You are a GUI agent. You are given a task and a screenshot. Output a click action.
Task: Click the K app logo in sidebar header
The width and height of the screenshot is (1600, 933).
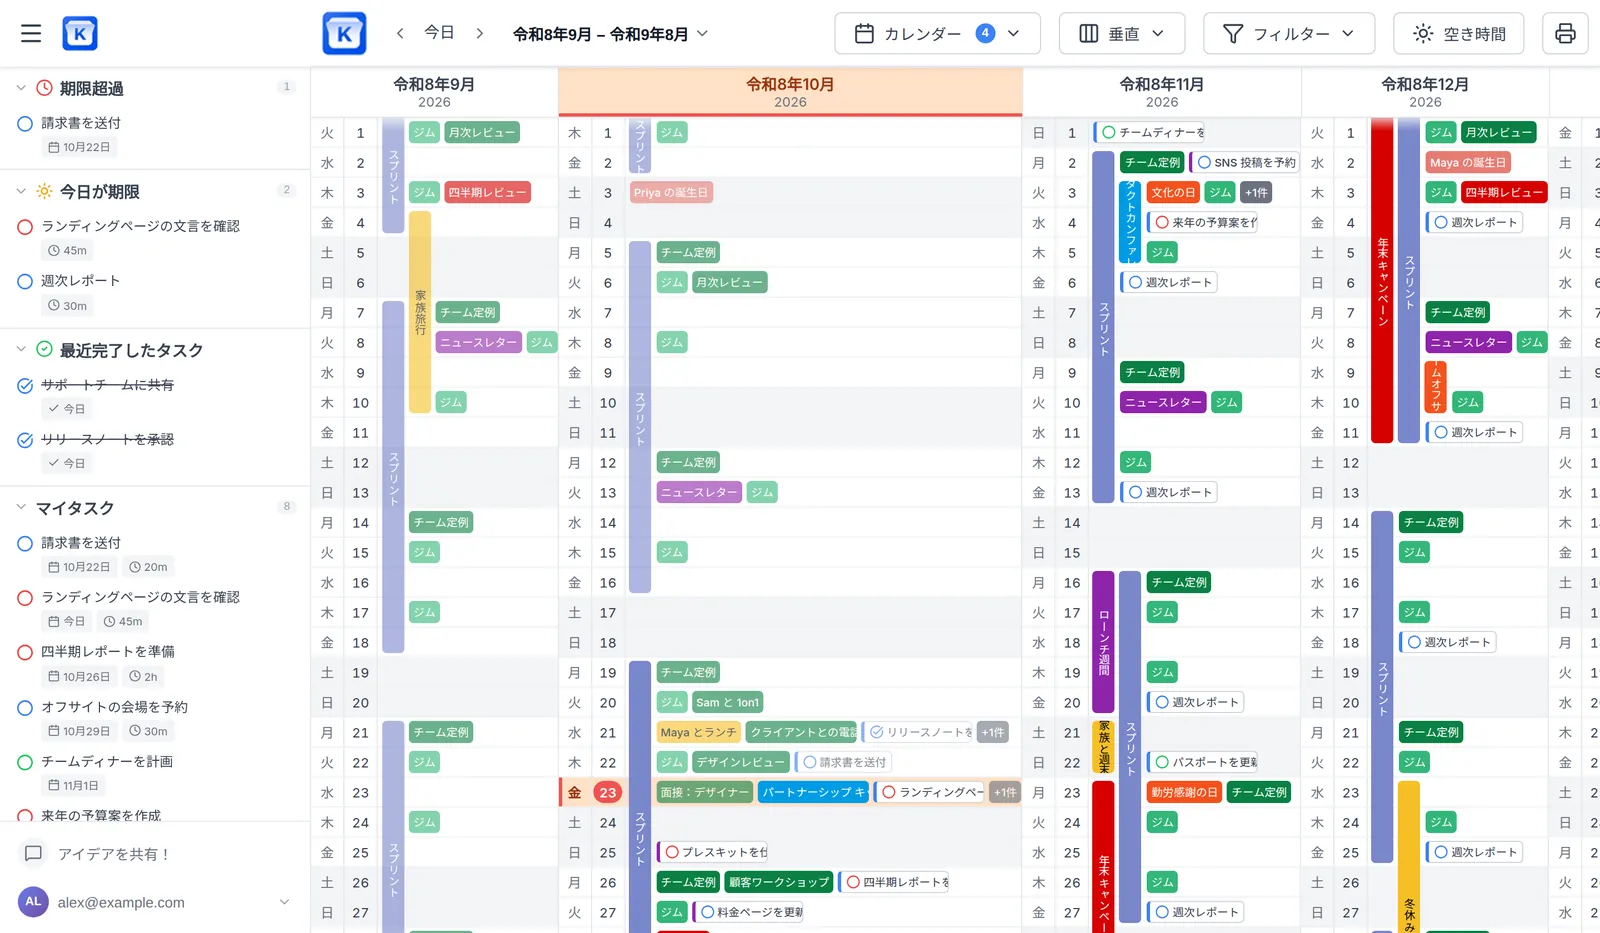[x=80, y=33]
